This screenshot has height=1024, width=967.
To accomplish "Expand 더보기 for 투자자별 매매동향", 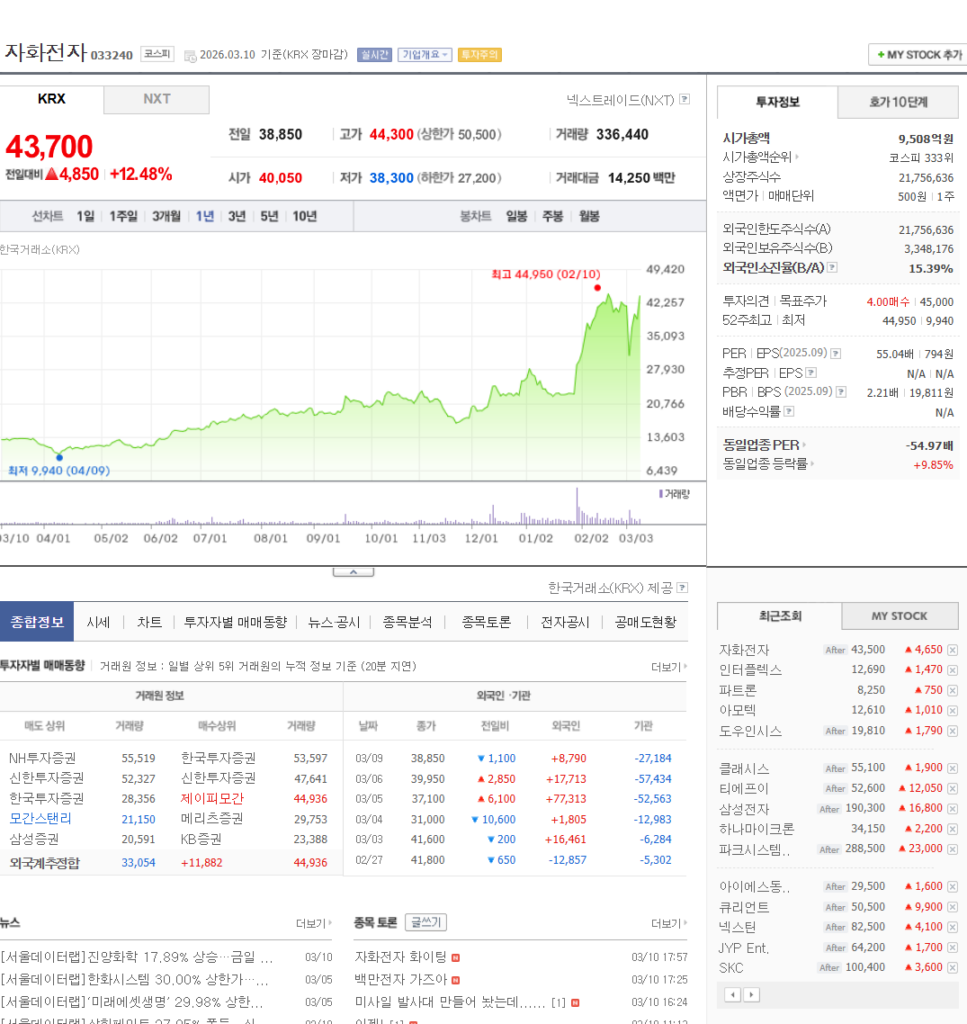I will click(668, 666).
